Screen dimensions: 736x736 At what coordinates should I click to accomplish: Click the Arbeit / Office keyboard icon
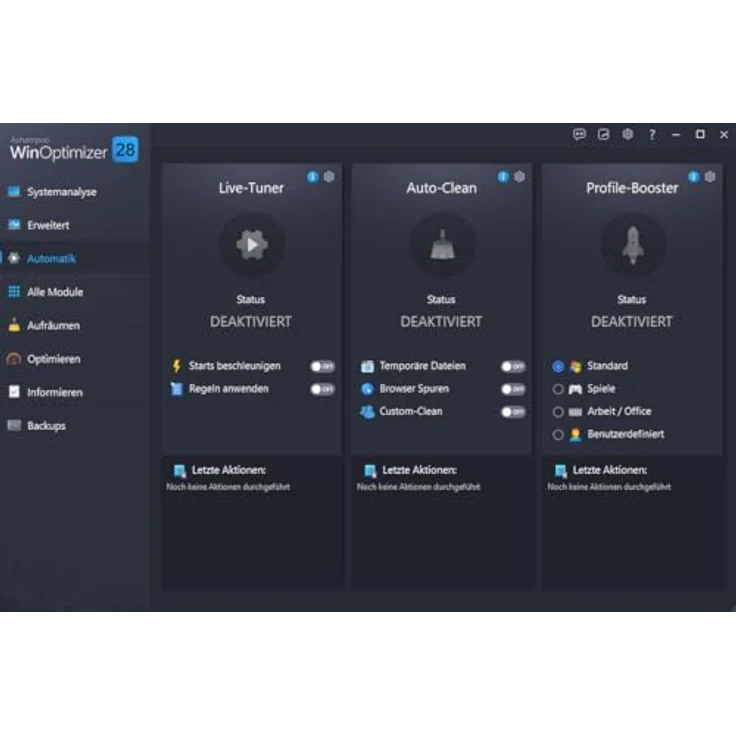pyautogui.click(x=575, y=412)
